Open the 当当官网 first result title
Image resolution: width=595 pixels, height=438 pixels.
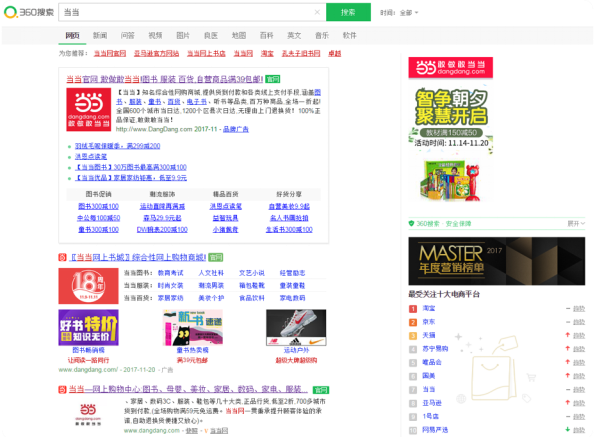tap(165, 79)
